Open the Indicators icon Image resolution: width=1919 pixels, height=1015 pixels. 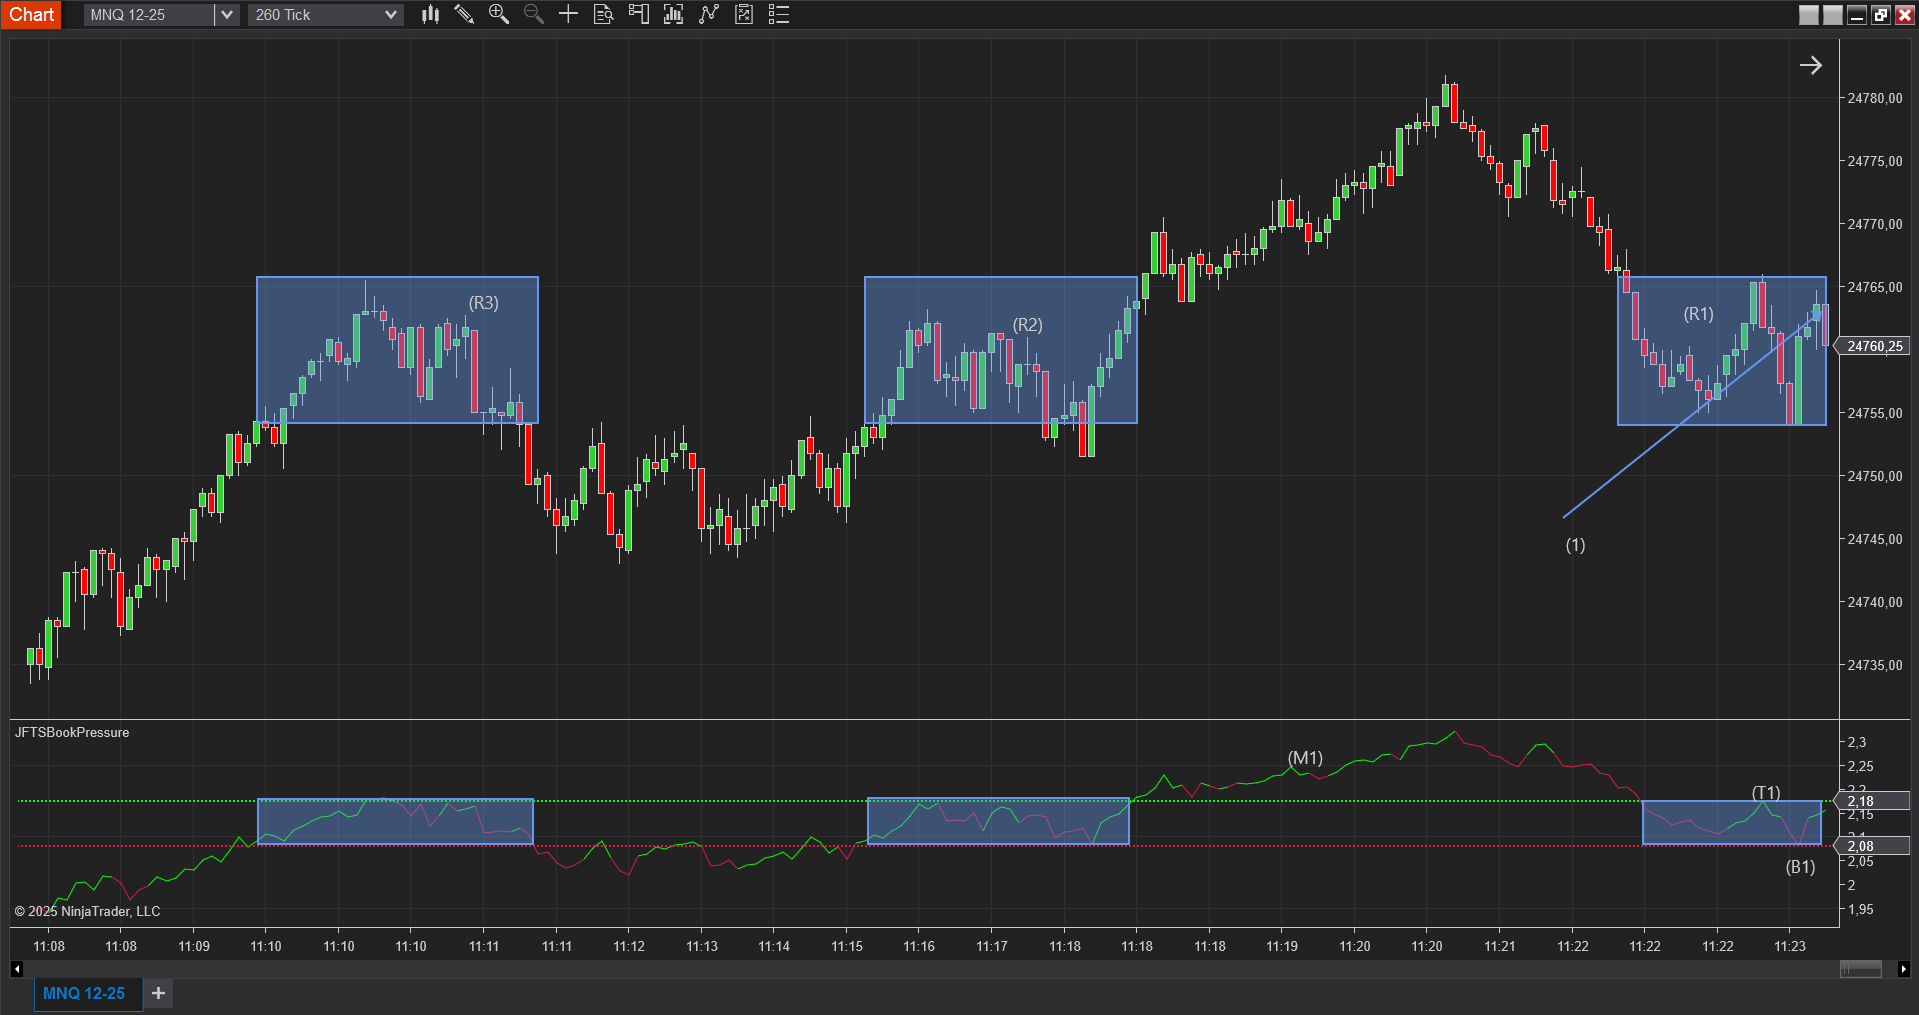pos(673,14)
